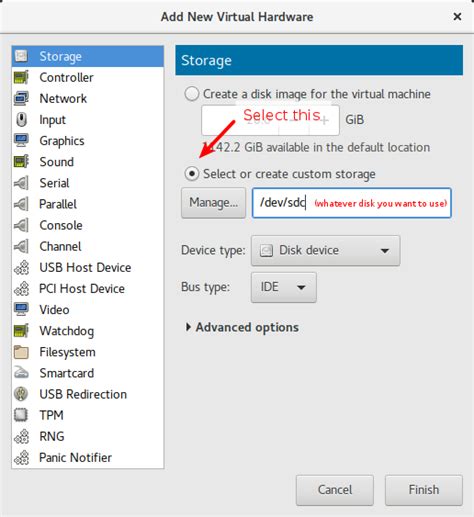Viewport: 474px width, 517px height.
Task: Open the Bus type IDE dropdown
Action: coord(284,287)
